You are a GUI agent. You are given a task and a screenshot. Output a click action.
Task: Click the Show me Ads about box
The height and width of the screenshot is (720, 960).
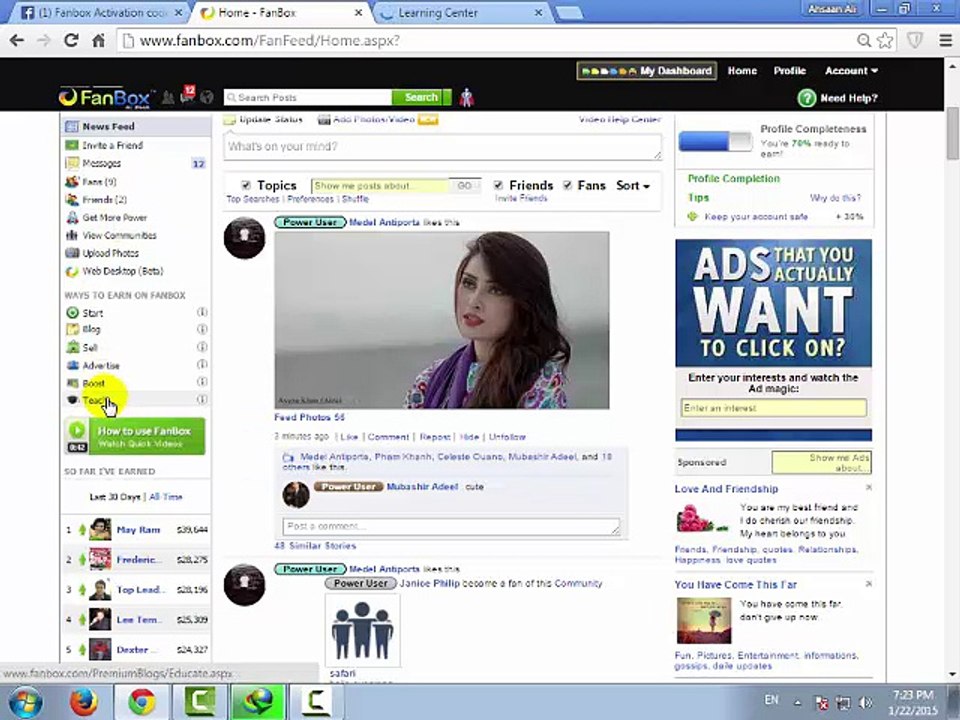point(821,462)
